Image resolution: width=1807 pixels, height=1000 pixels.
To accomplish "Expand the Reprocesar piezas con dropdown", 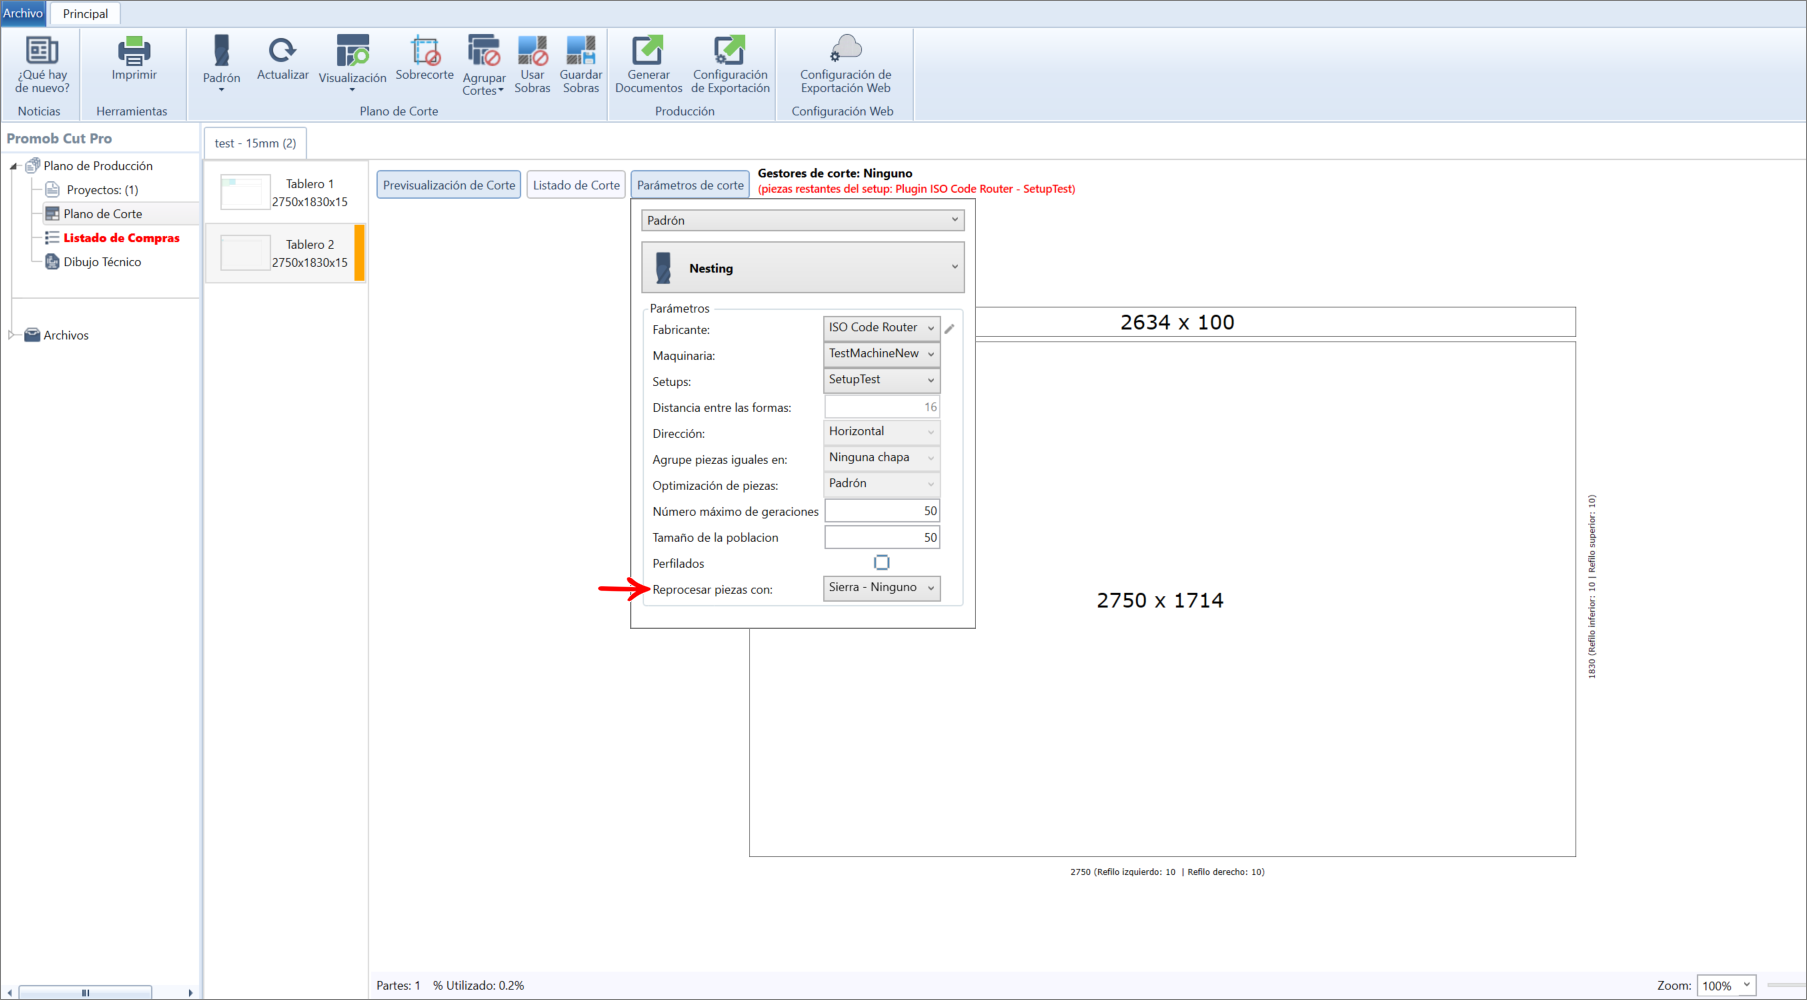I will pos(882,588).
